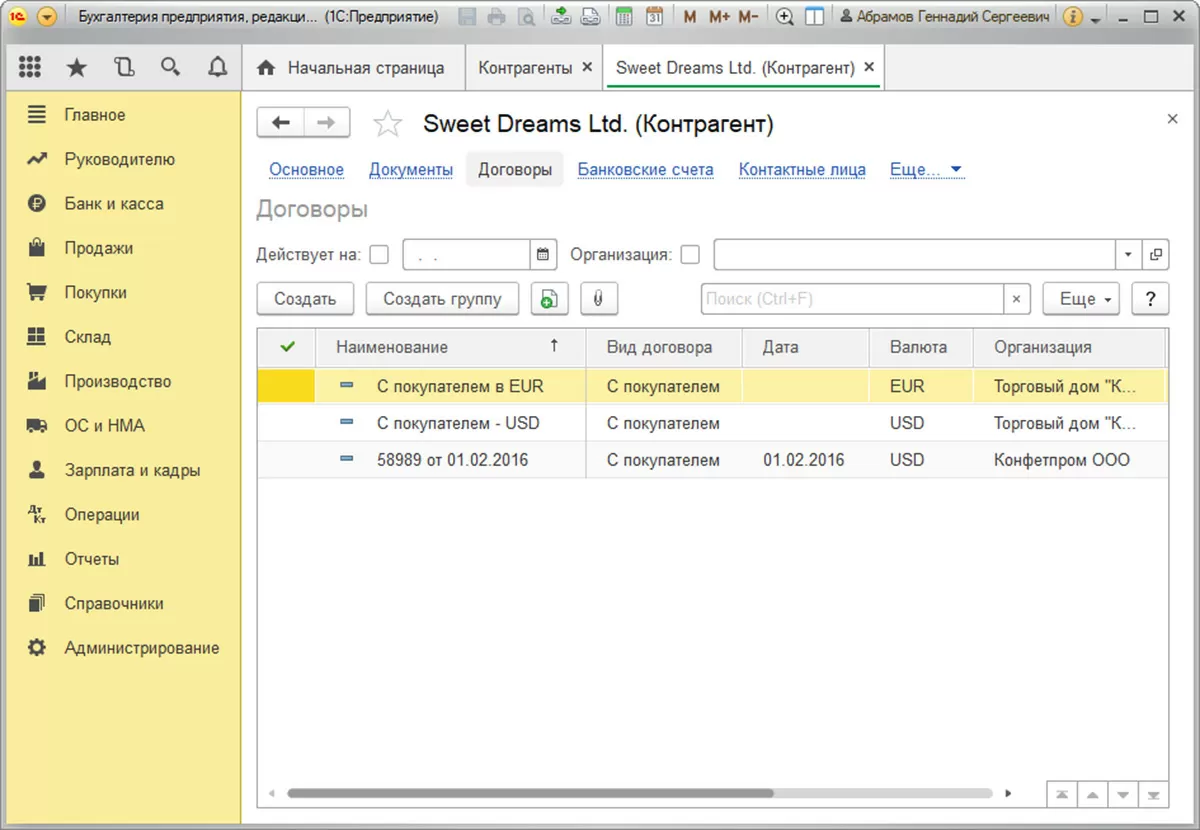
Task: Switch to the Контрагенты tab
Action: click(526, 68)
